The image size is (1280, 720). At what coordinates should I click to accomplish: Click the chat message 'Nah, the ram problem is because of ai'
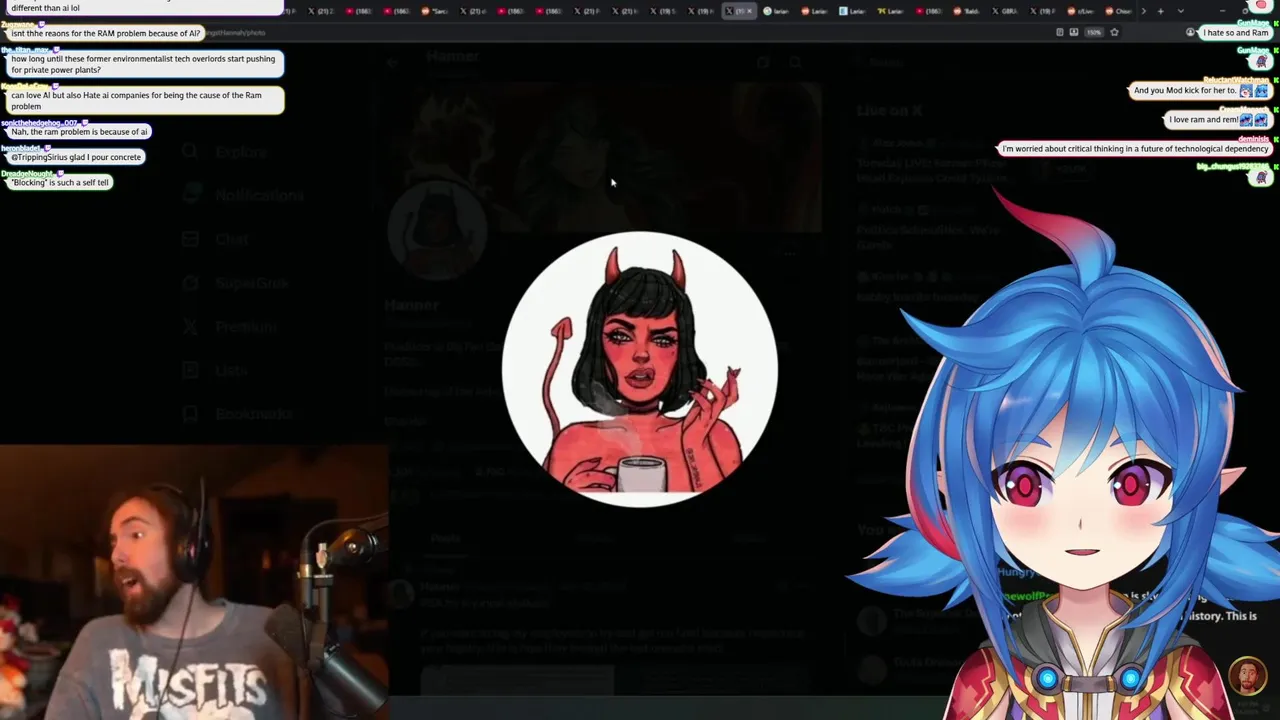coord(79,131)
